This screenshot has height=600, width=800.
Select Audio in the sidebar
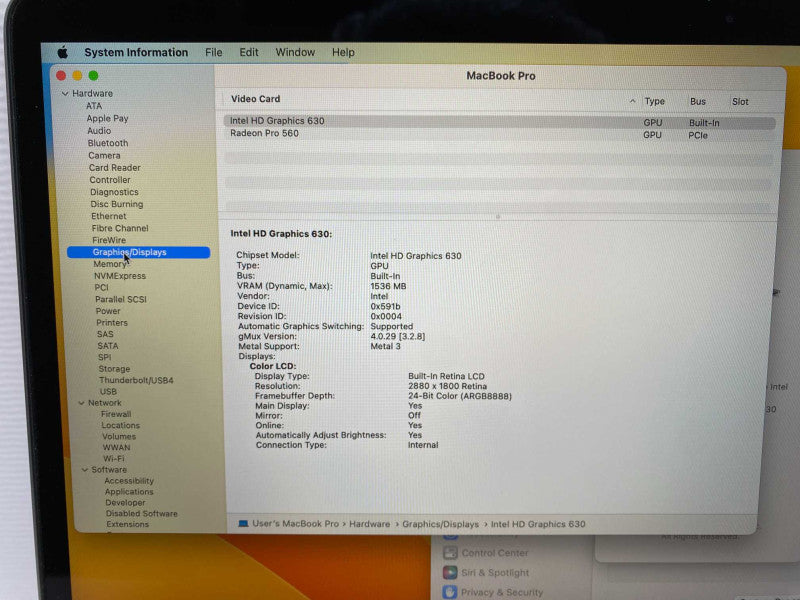coord(99,131)
